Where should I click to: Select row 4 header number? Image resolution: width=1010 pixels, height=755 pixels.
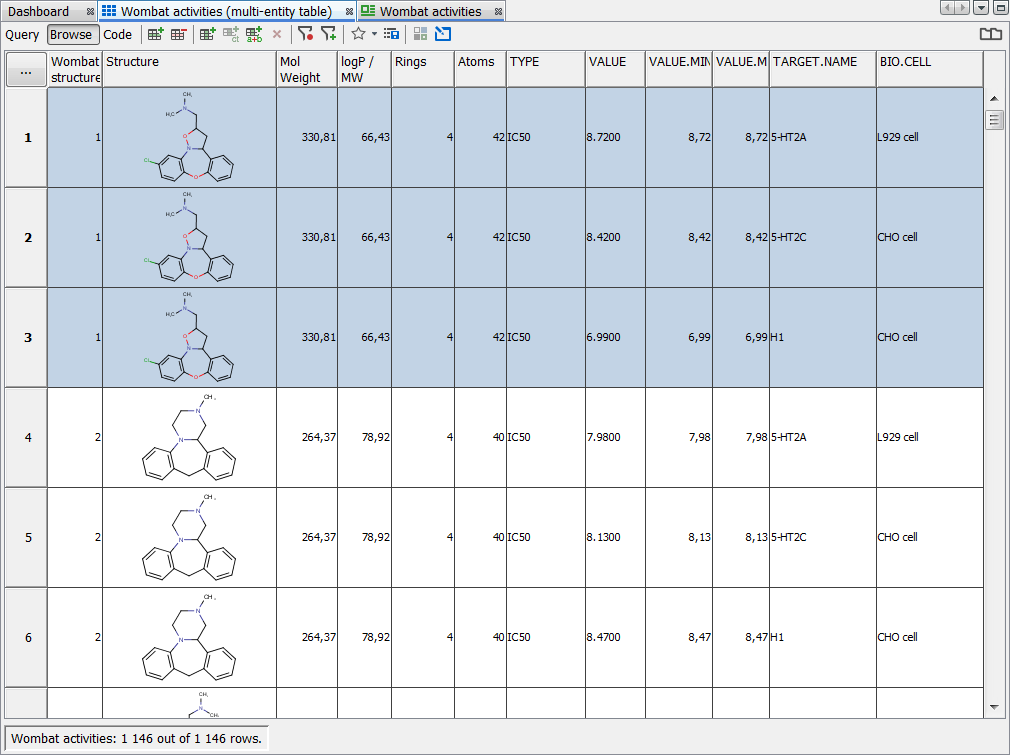click(26, 437)
